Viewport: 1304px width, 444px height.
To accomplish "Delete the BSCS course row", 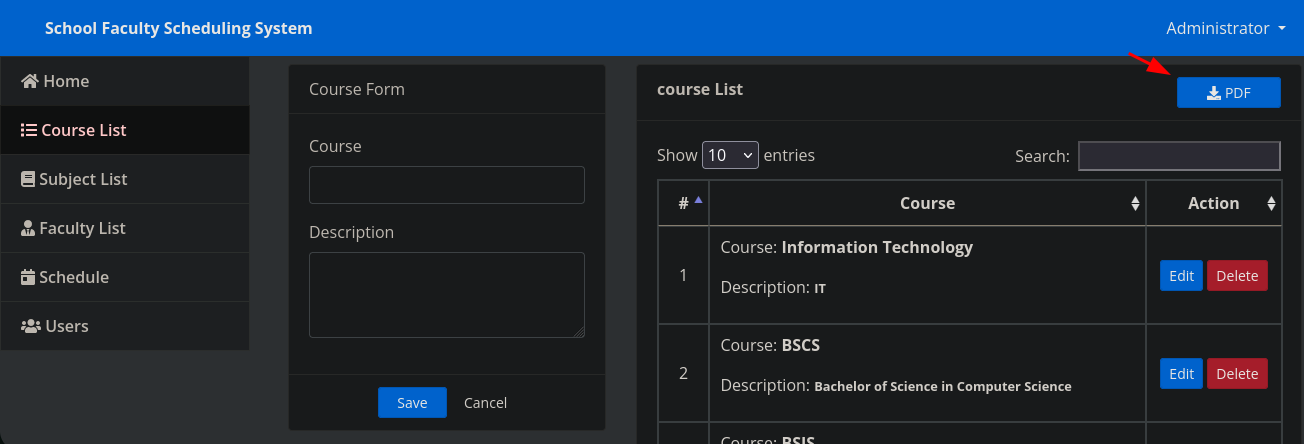I will (x=1236, y=373).
